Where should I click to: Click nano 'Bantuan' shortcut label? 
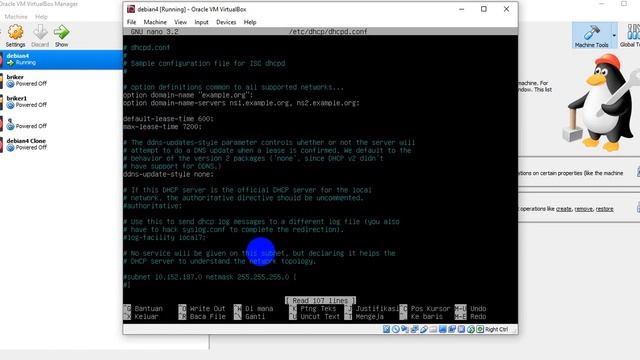point(149,309)
